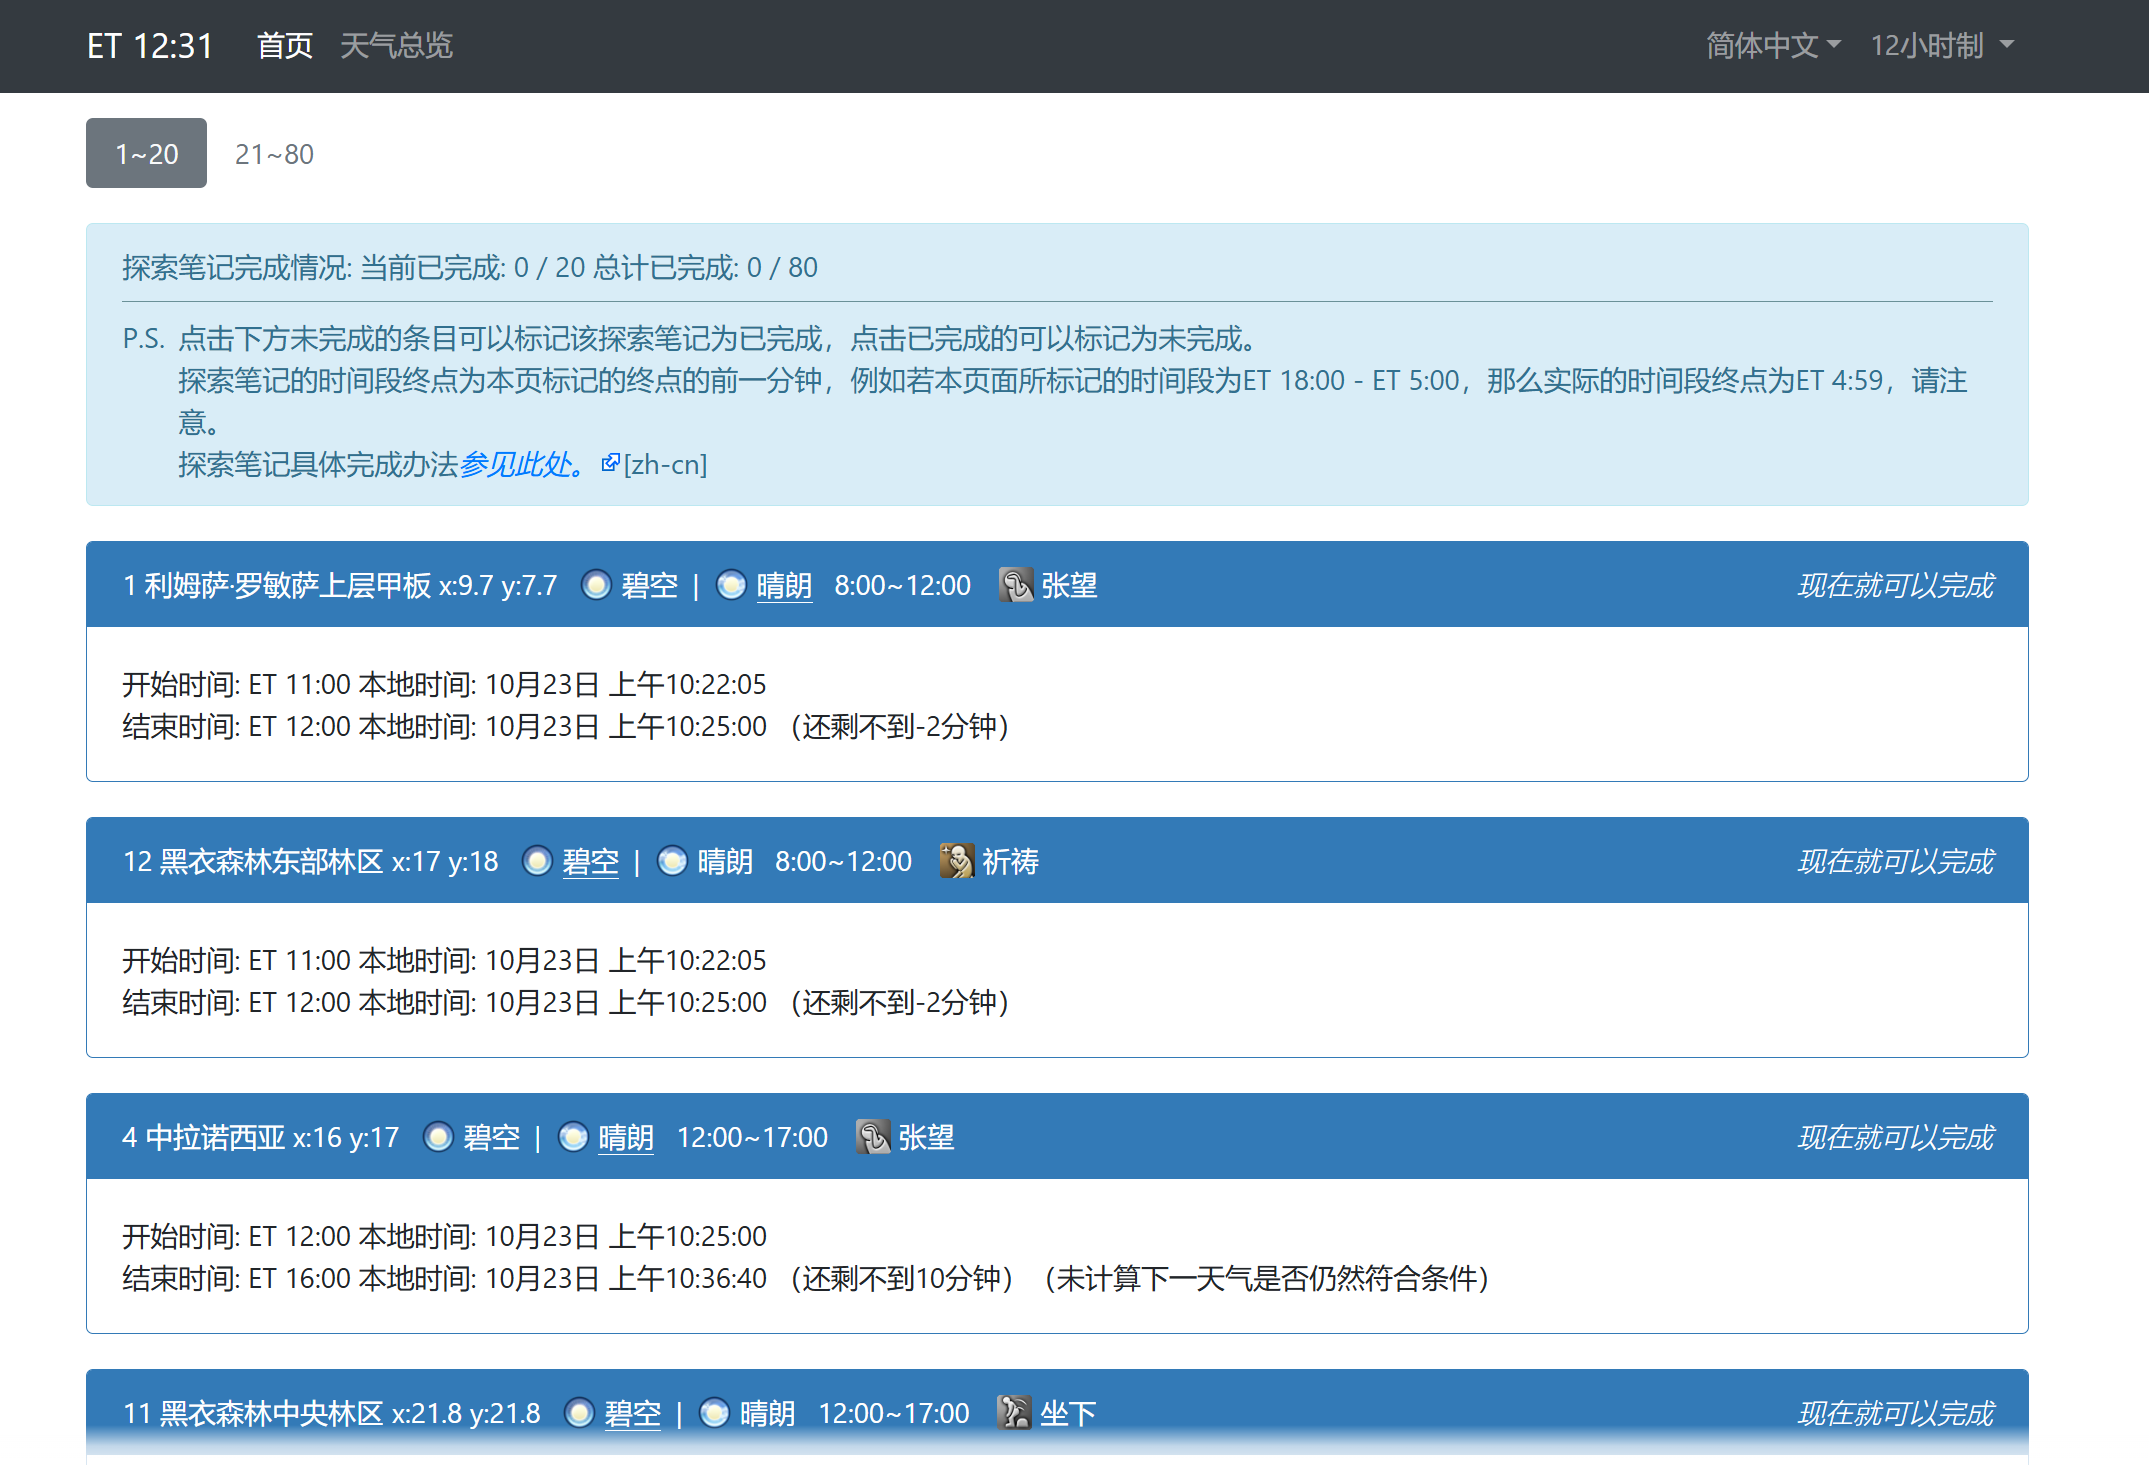Click 8:00~12:00 time range in entry 12
The height and width of the screenshot is (1465, 2149).
pyautogui.click(x=843, y=861)
